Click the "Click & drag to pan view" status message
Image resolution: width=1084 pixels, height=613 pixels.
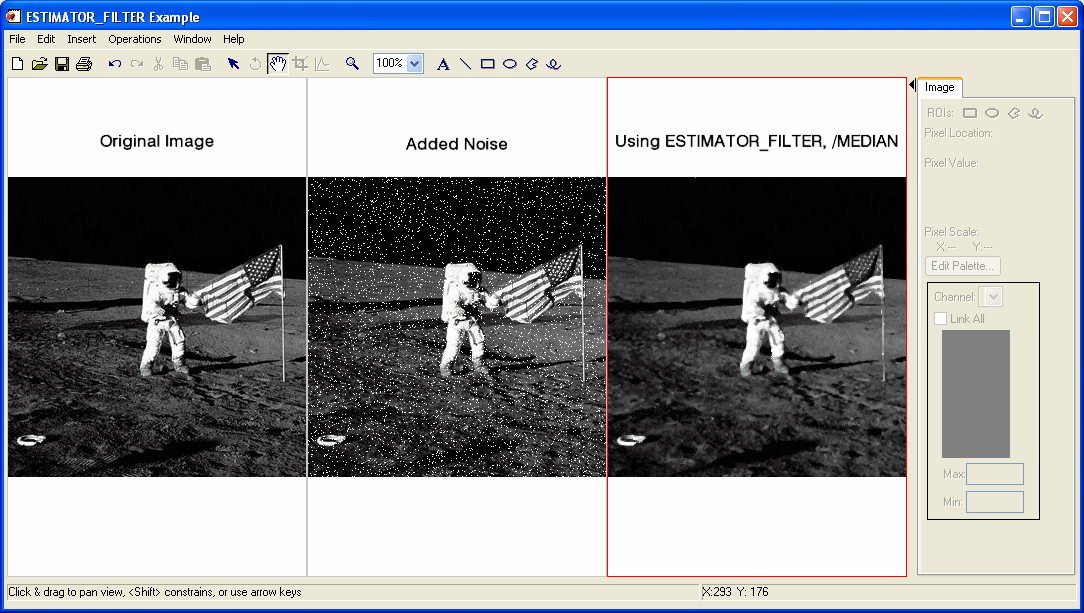click(155, 592)
